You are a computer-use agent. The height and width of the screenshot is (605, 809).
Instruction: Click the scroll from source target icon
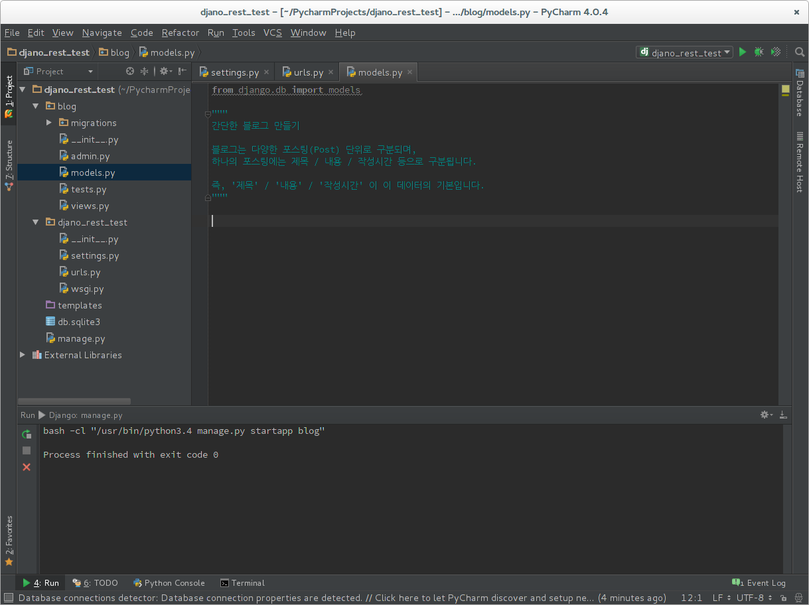tap(130, 71)
